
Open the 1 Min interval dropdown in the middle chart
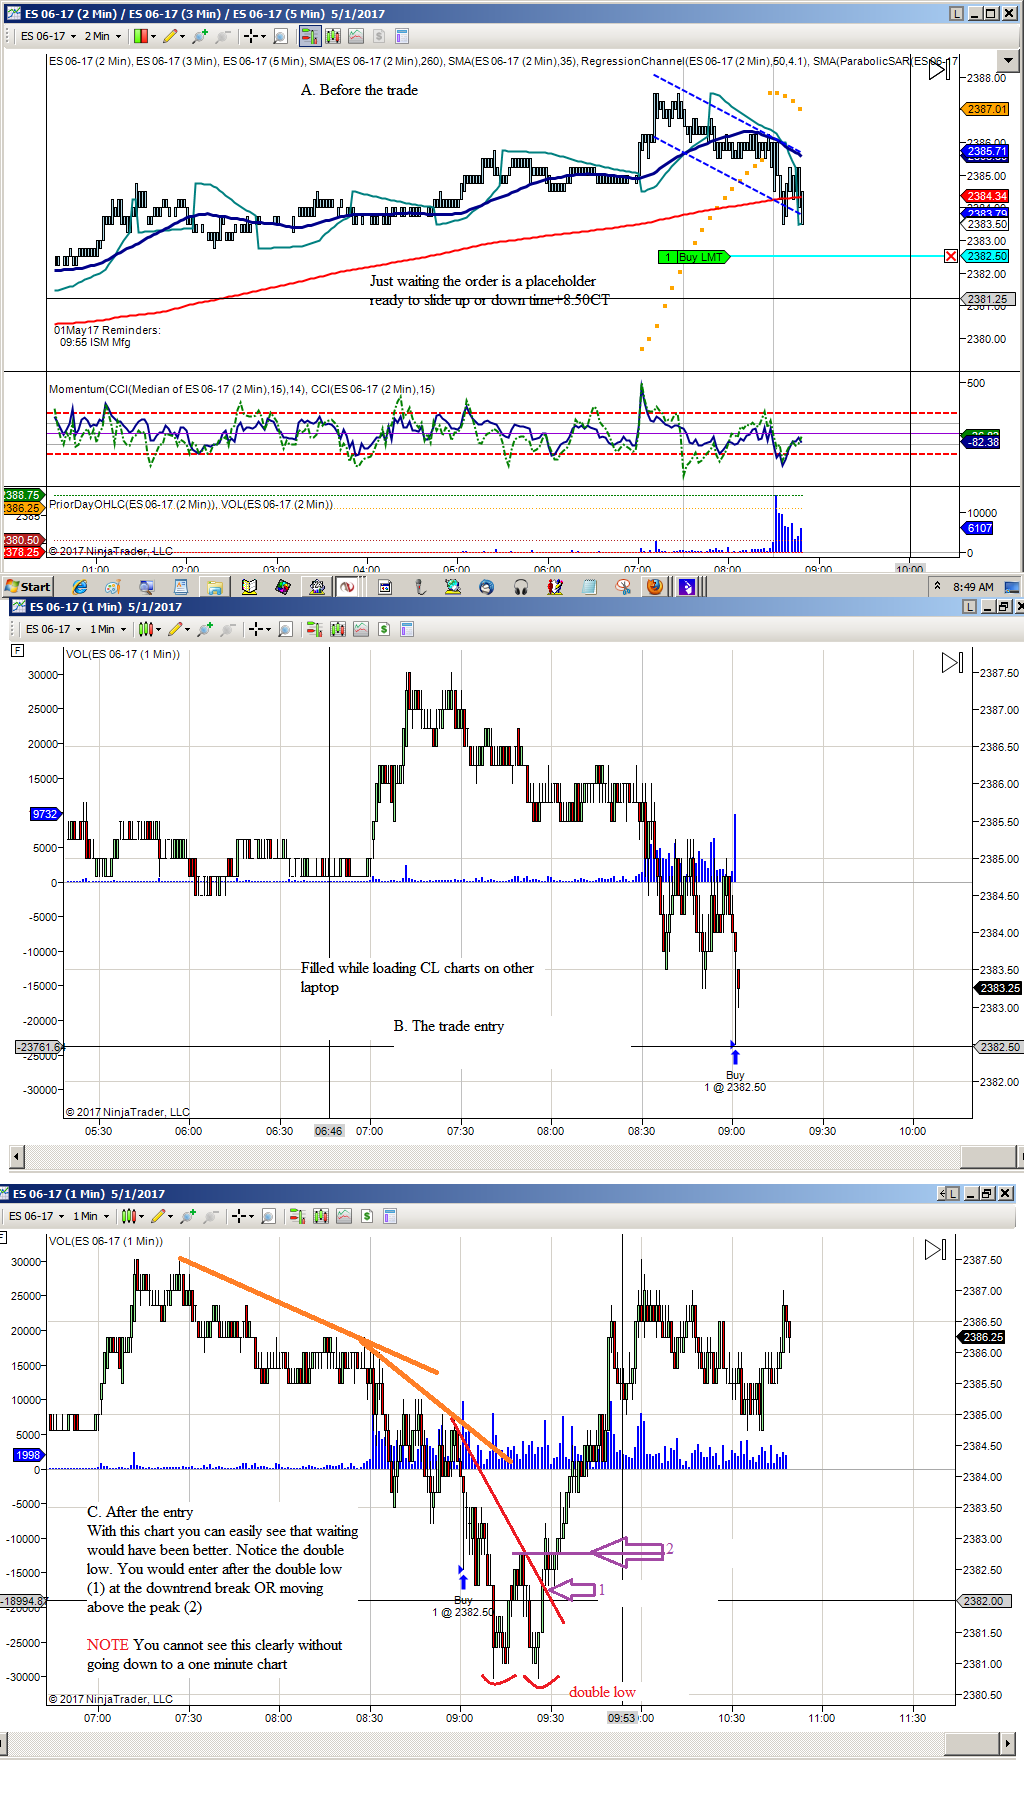(x=108, y=629)
